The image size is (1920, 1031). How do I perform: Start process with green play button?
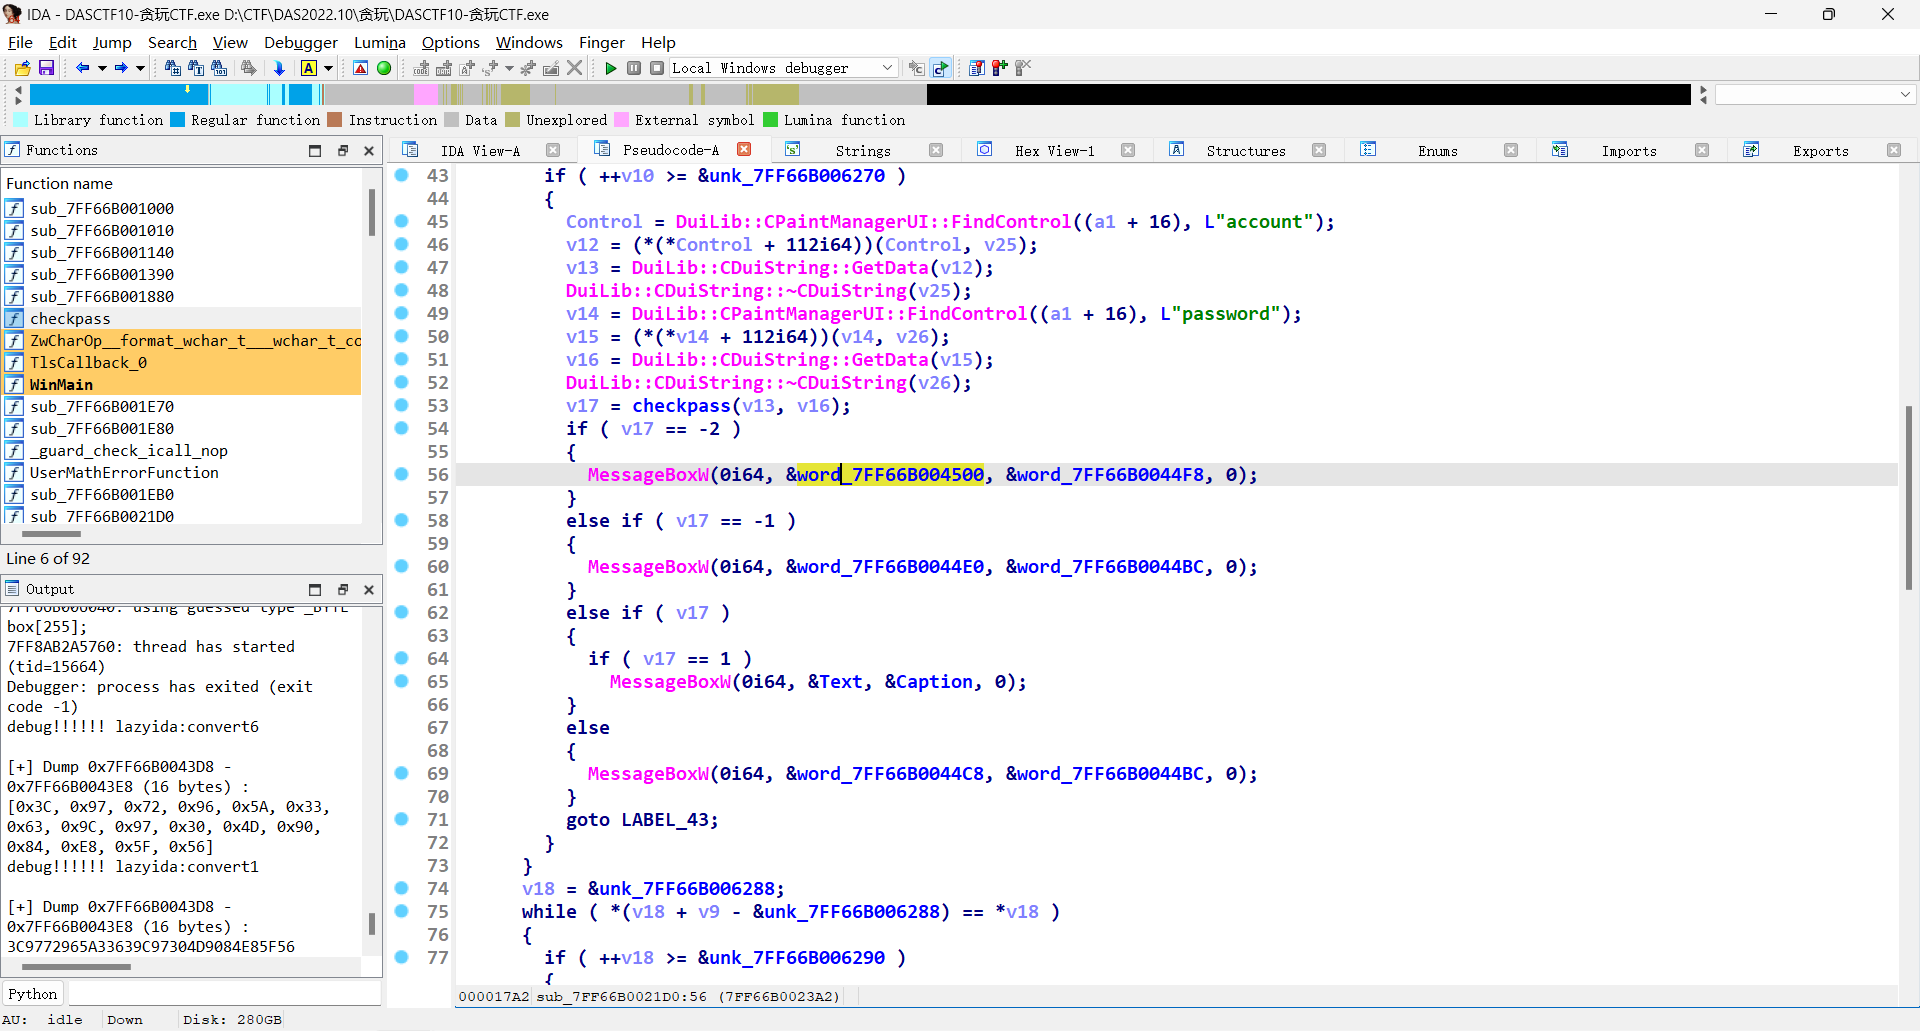(611, 68)
